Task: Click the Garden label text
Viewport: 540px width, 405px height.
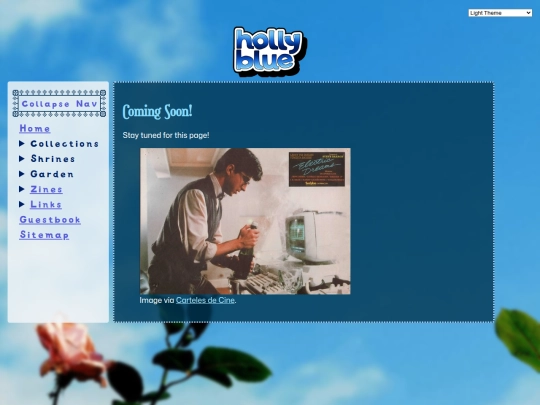Action: click(x=52, y=174)
